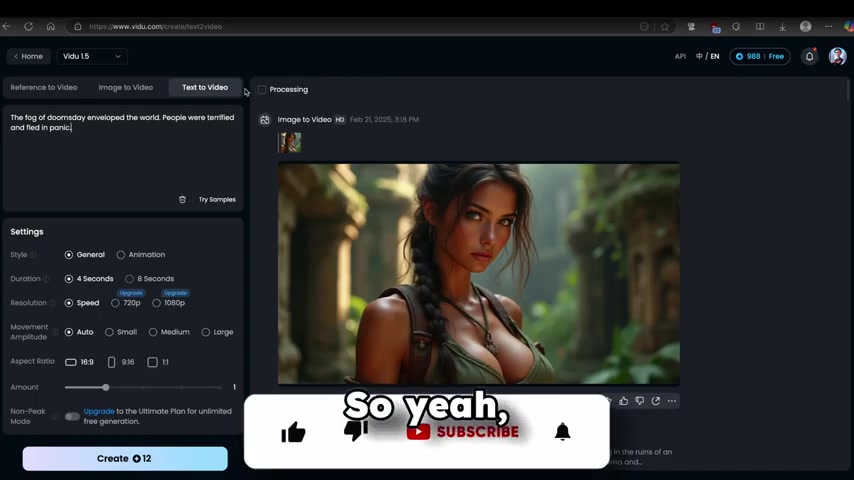Open the browser downloads icon
This screenshot has height=480, width=854.
782,26
